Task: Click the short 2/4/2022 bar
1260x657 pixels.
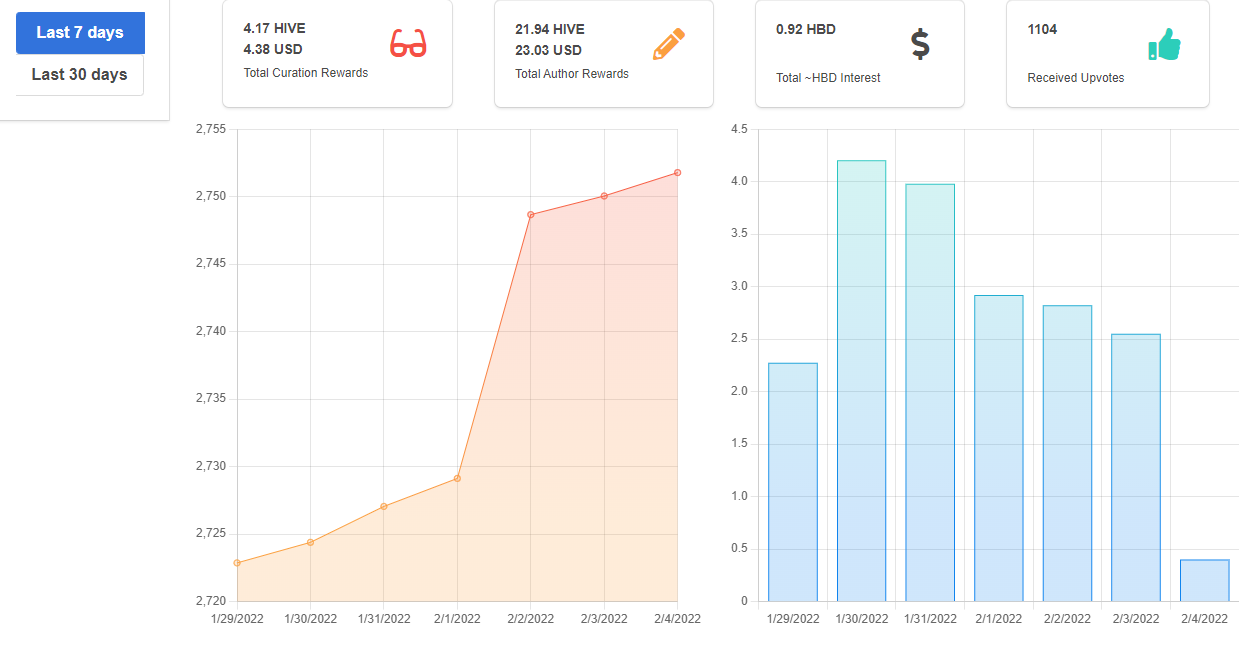Action: pyautogui.click(x=1204, y=580)
